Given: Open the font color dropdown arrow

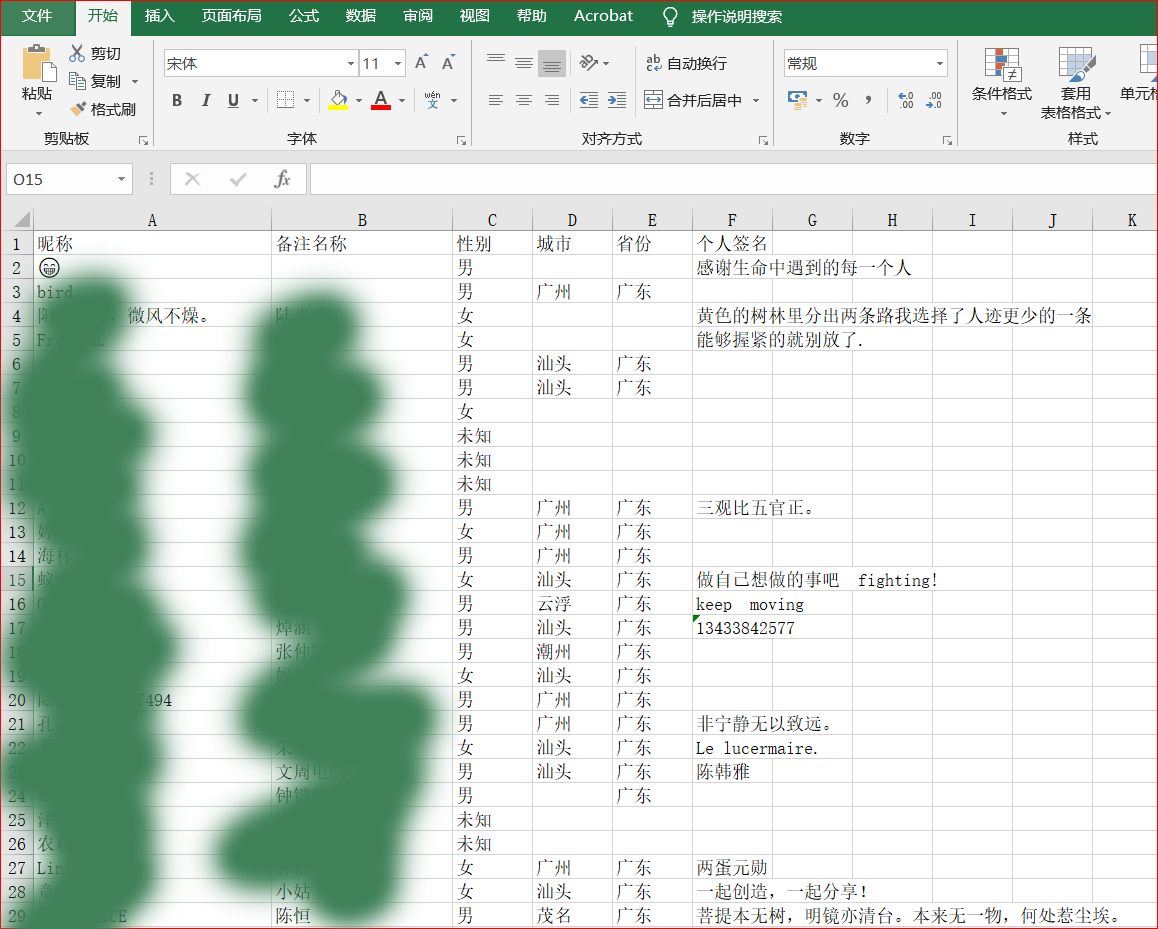Looking at the screenshot, I should 402,100.
